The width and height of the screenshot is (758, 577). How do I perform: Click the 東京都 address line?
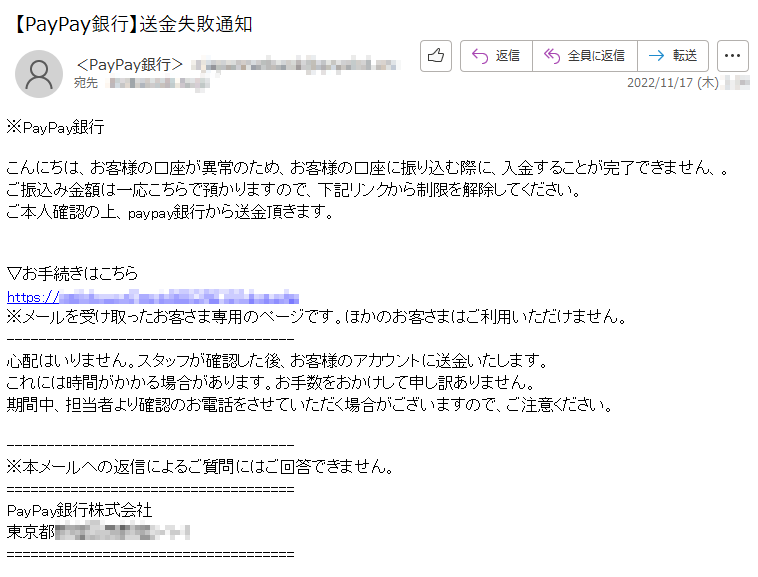coord(98,532)
